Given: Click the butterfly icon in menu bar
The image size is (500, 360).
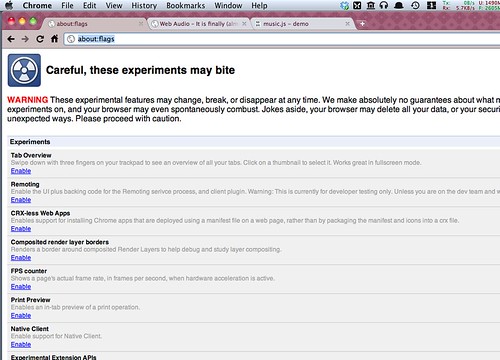Looking at the screenshot, I should coord(357,5).
